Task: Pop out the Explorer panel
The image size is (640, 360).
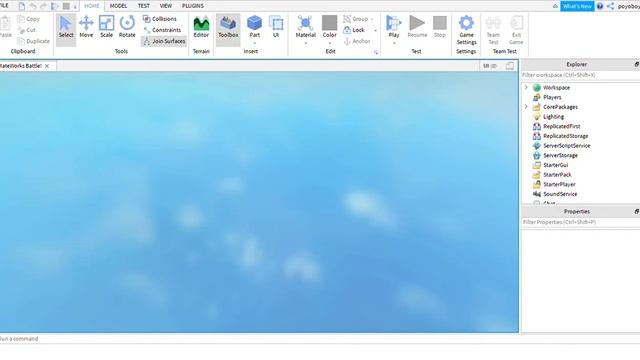Action: pos(636,64)
